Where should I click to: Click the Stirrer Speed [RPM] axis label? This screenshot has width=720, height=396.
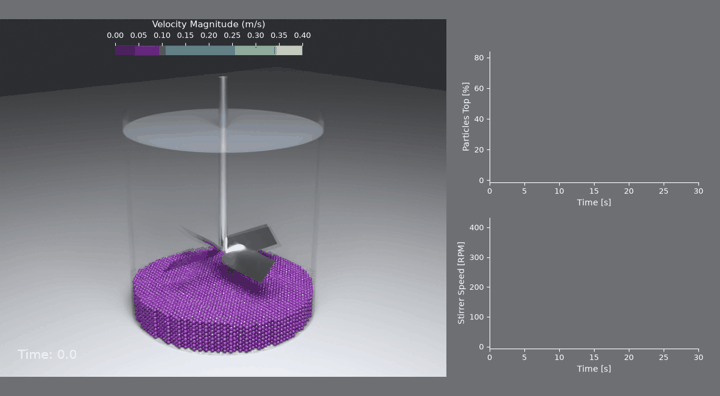click(x=461, y=283)
